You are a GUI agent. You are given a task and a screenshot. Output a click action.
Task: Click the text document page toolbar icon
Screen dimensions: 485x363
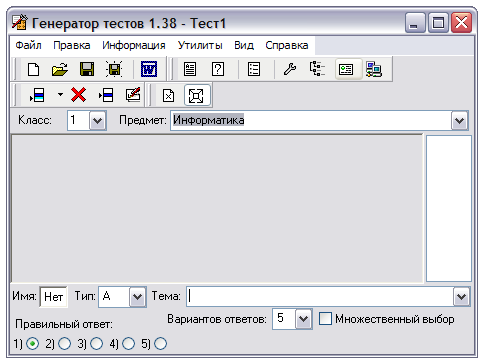point(190,70)
